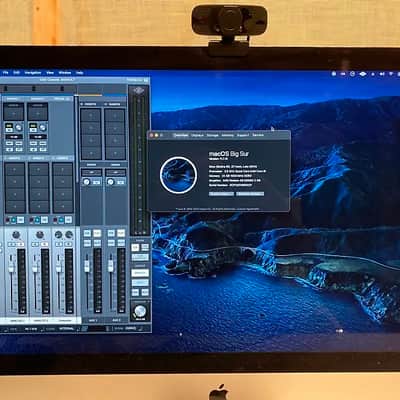Switch to the Service tab
Viewport: 400px width, 400px height.
pyautogui.click(x=258, y=135)
